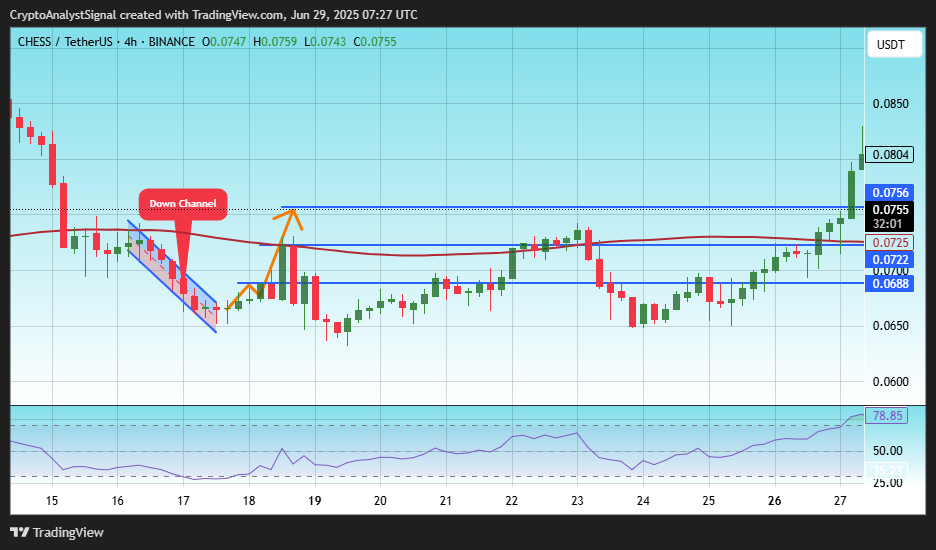Click the 50.00 RSI axis value
This screenshot has height=550, width=936.
pyautogui.click(x=888, y=451)
